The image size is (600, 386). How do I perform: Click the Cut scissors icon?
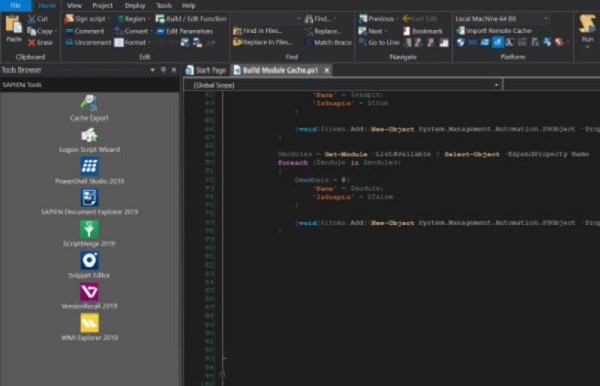point(31,19)
